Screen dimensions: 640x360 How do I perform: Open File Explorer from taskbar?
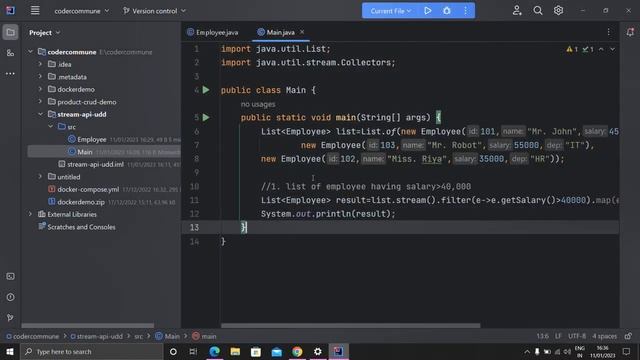click(x=235, y=351)
